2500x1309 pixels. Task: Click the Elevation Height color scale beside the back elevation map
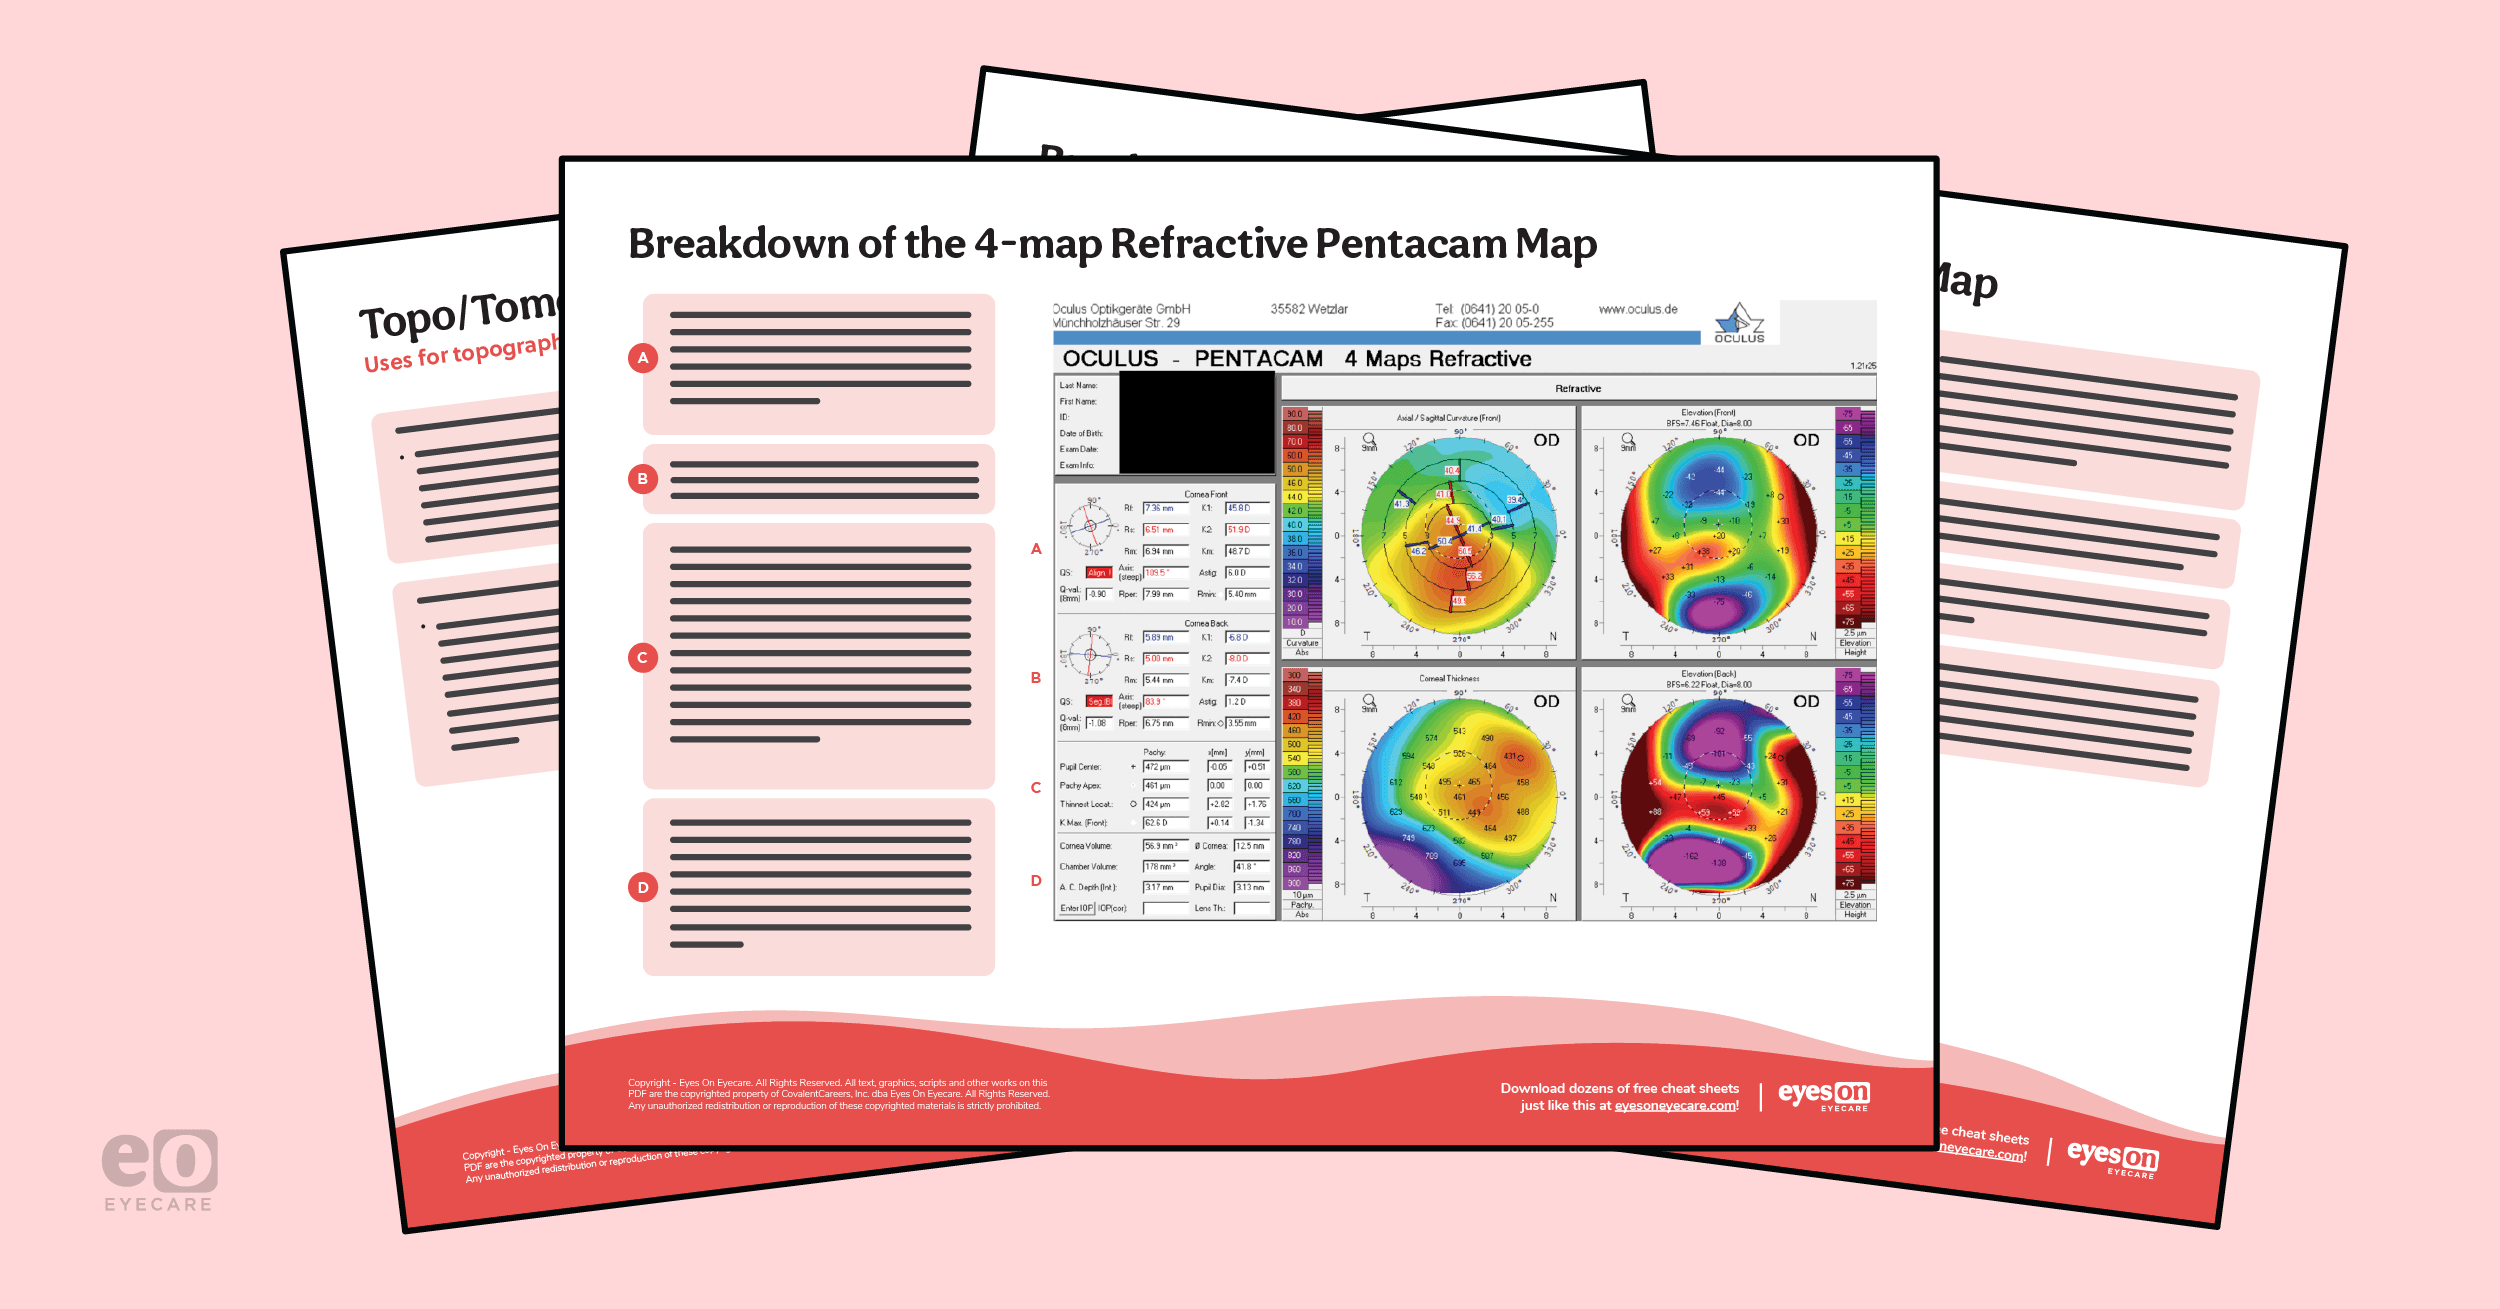point(1855,794)
